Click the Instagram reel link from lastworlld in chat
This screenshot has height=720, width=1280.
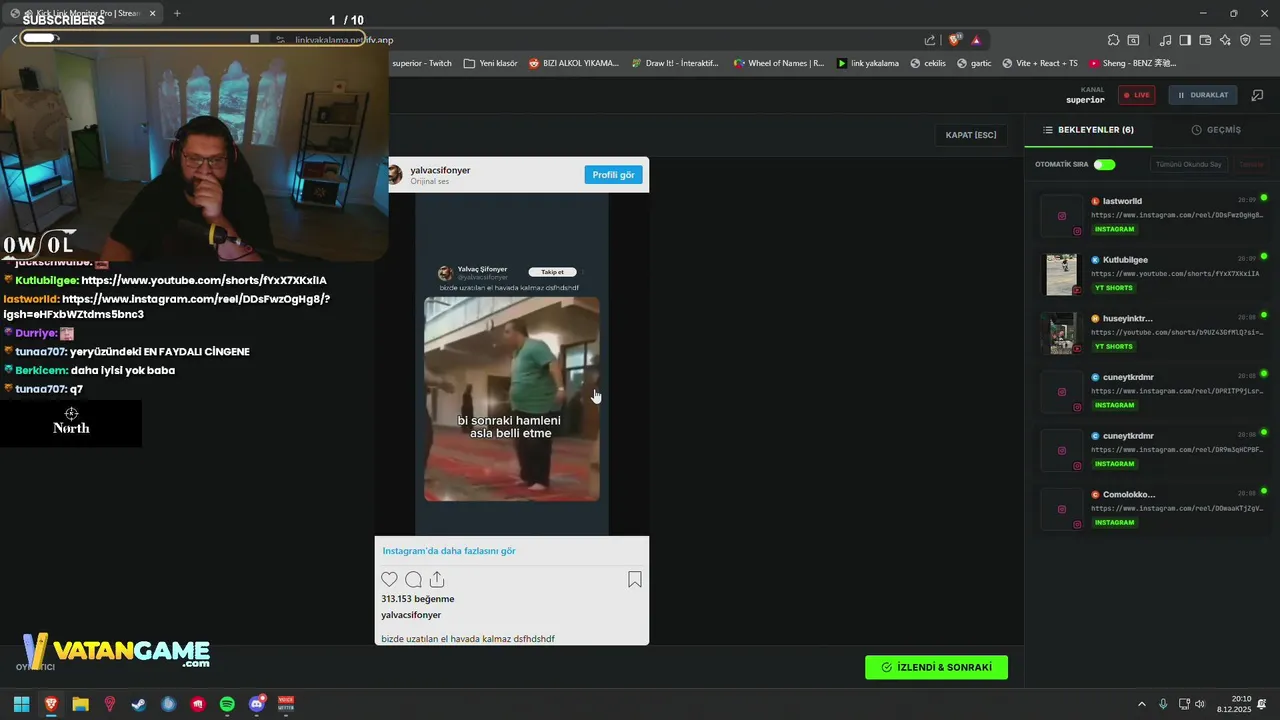click(x=167, y=306)
